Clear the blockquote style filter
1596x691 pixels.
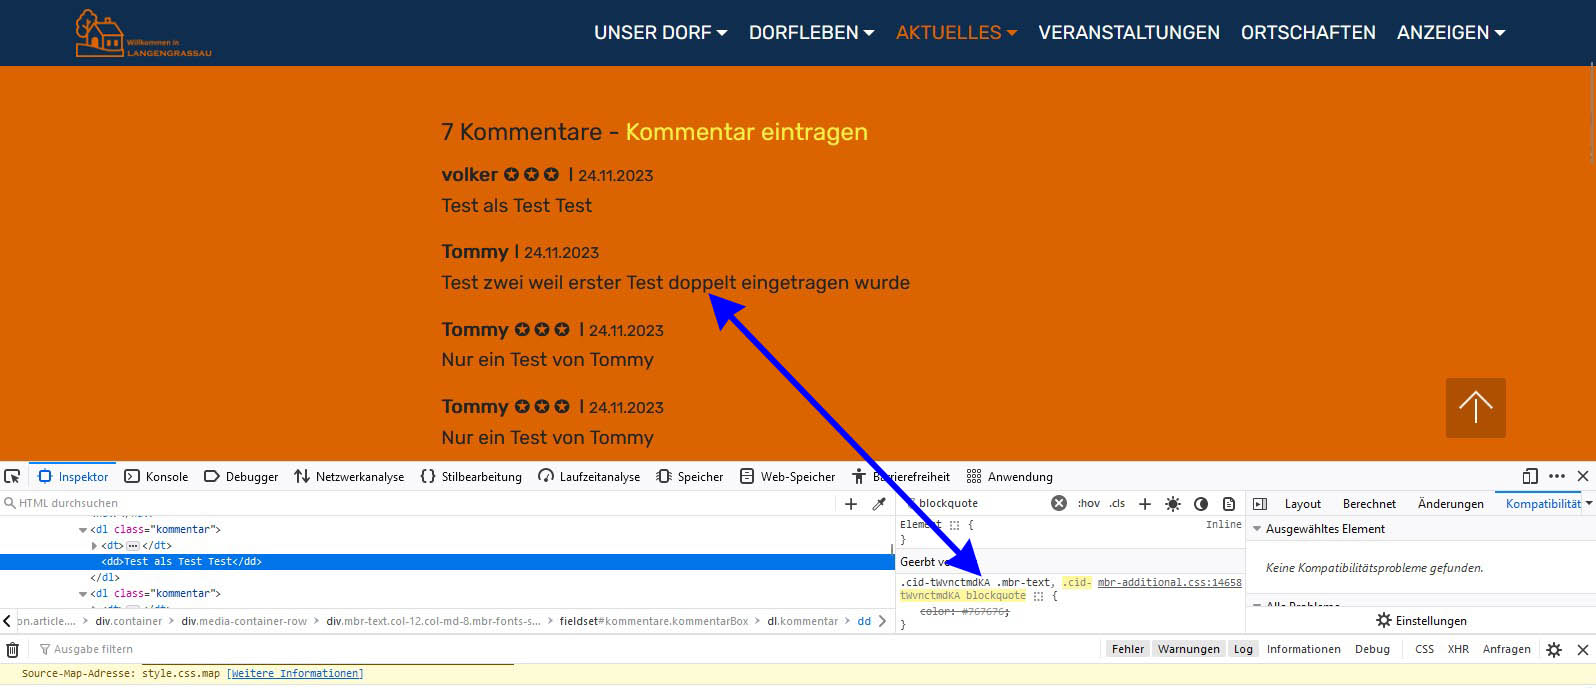pos(1059,504)
